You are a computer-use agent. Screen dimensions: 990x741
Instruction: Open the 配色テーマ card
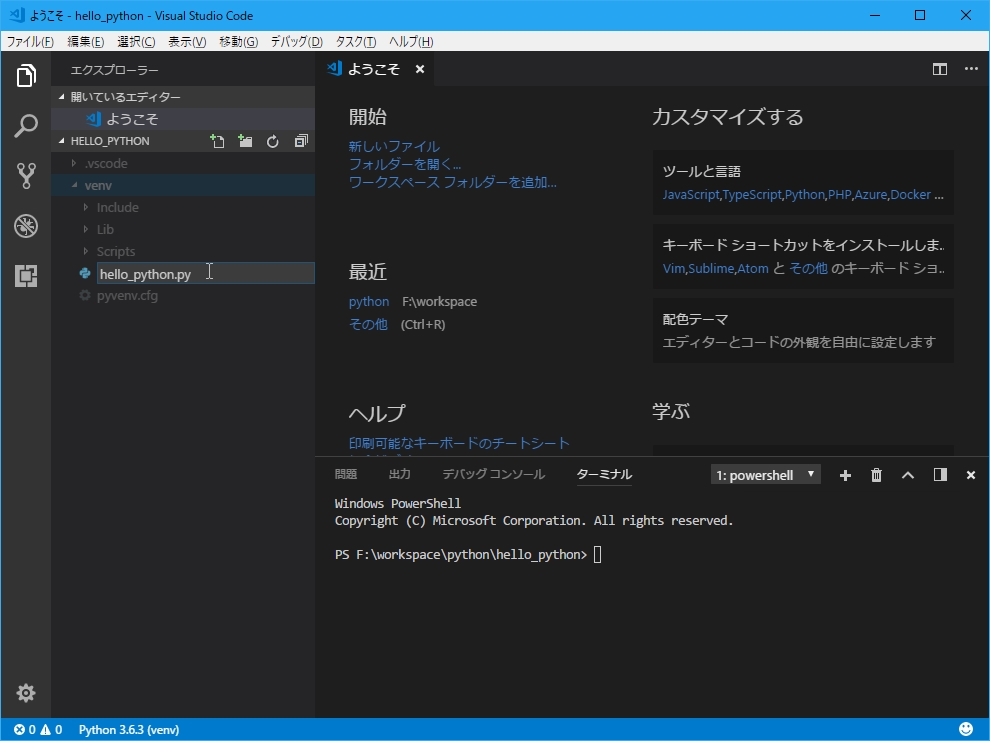(x=803, y=331)
